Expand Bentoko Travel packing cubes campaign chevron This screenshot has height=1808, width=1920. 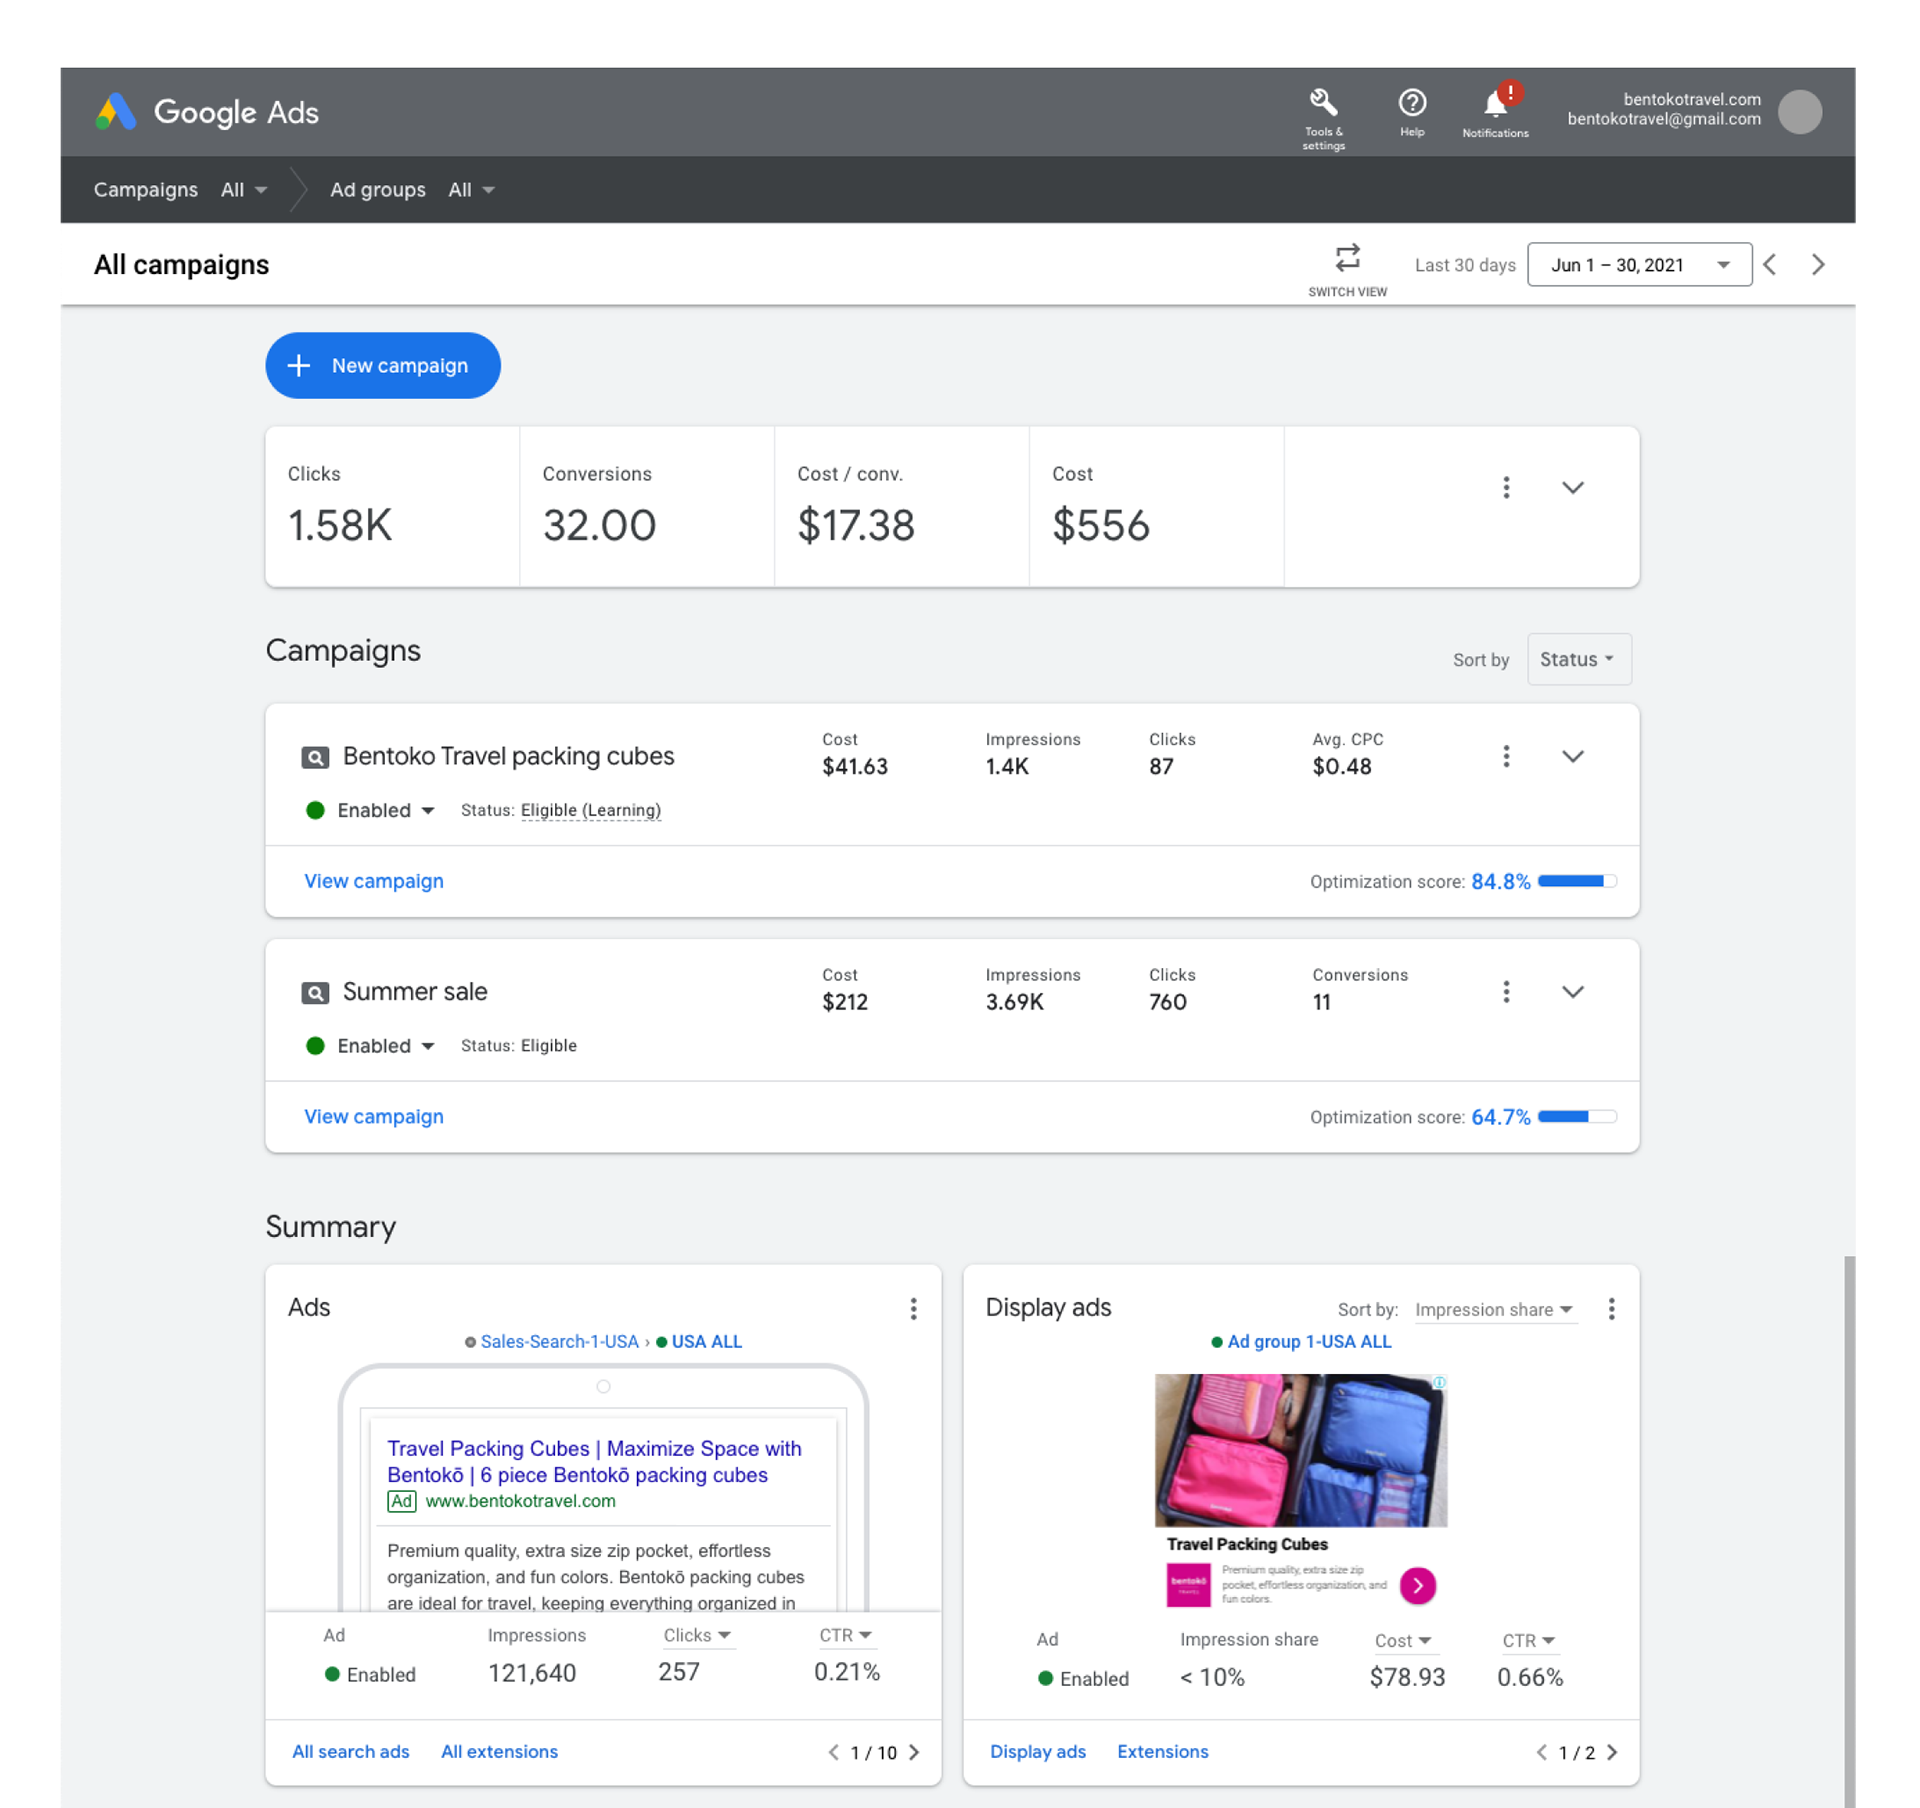click(1572, 757)
